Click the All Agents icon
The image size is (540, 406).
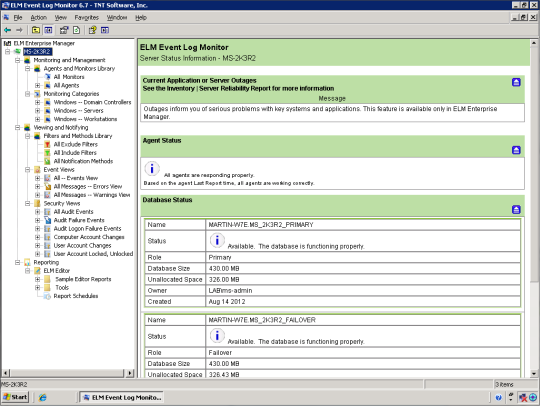coord(48,85)
